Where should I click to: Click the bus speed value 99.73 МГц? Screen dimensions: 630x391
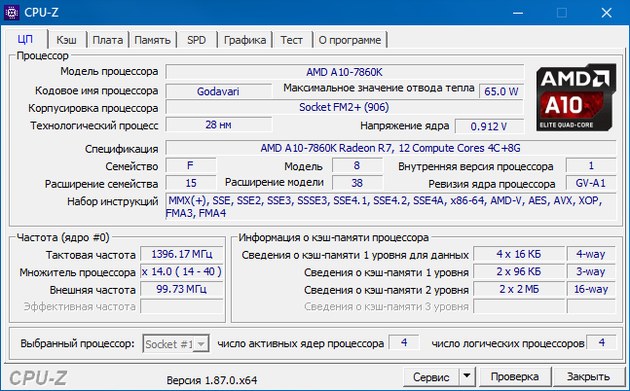[182, 289]
